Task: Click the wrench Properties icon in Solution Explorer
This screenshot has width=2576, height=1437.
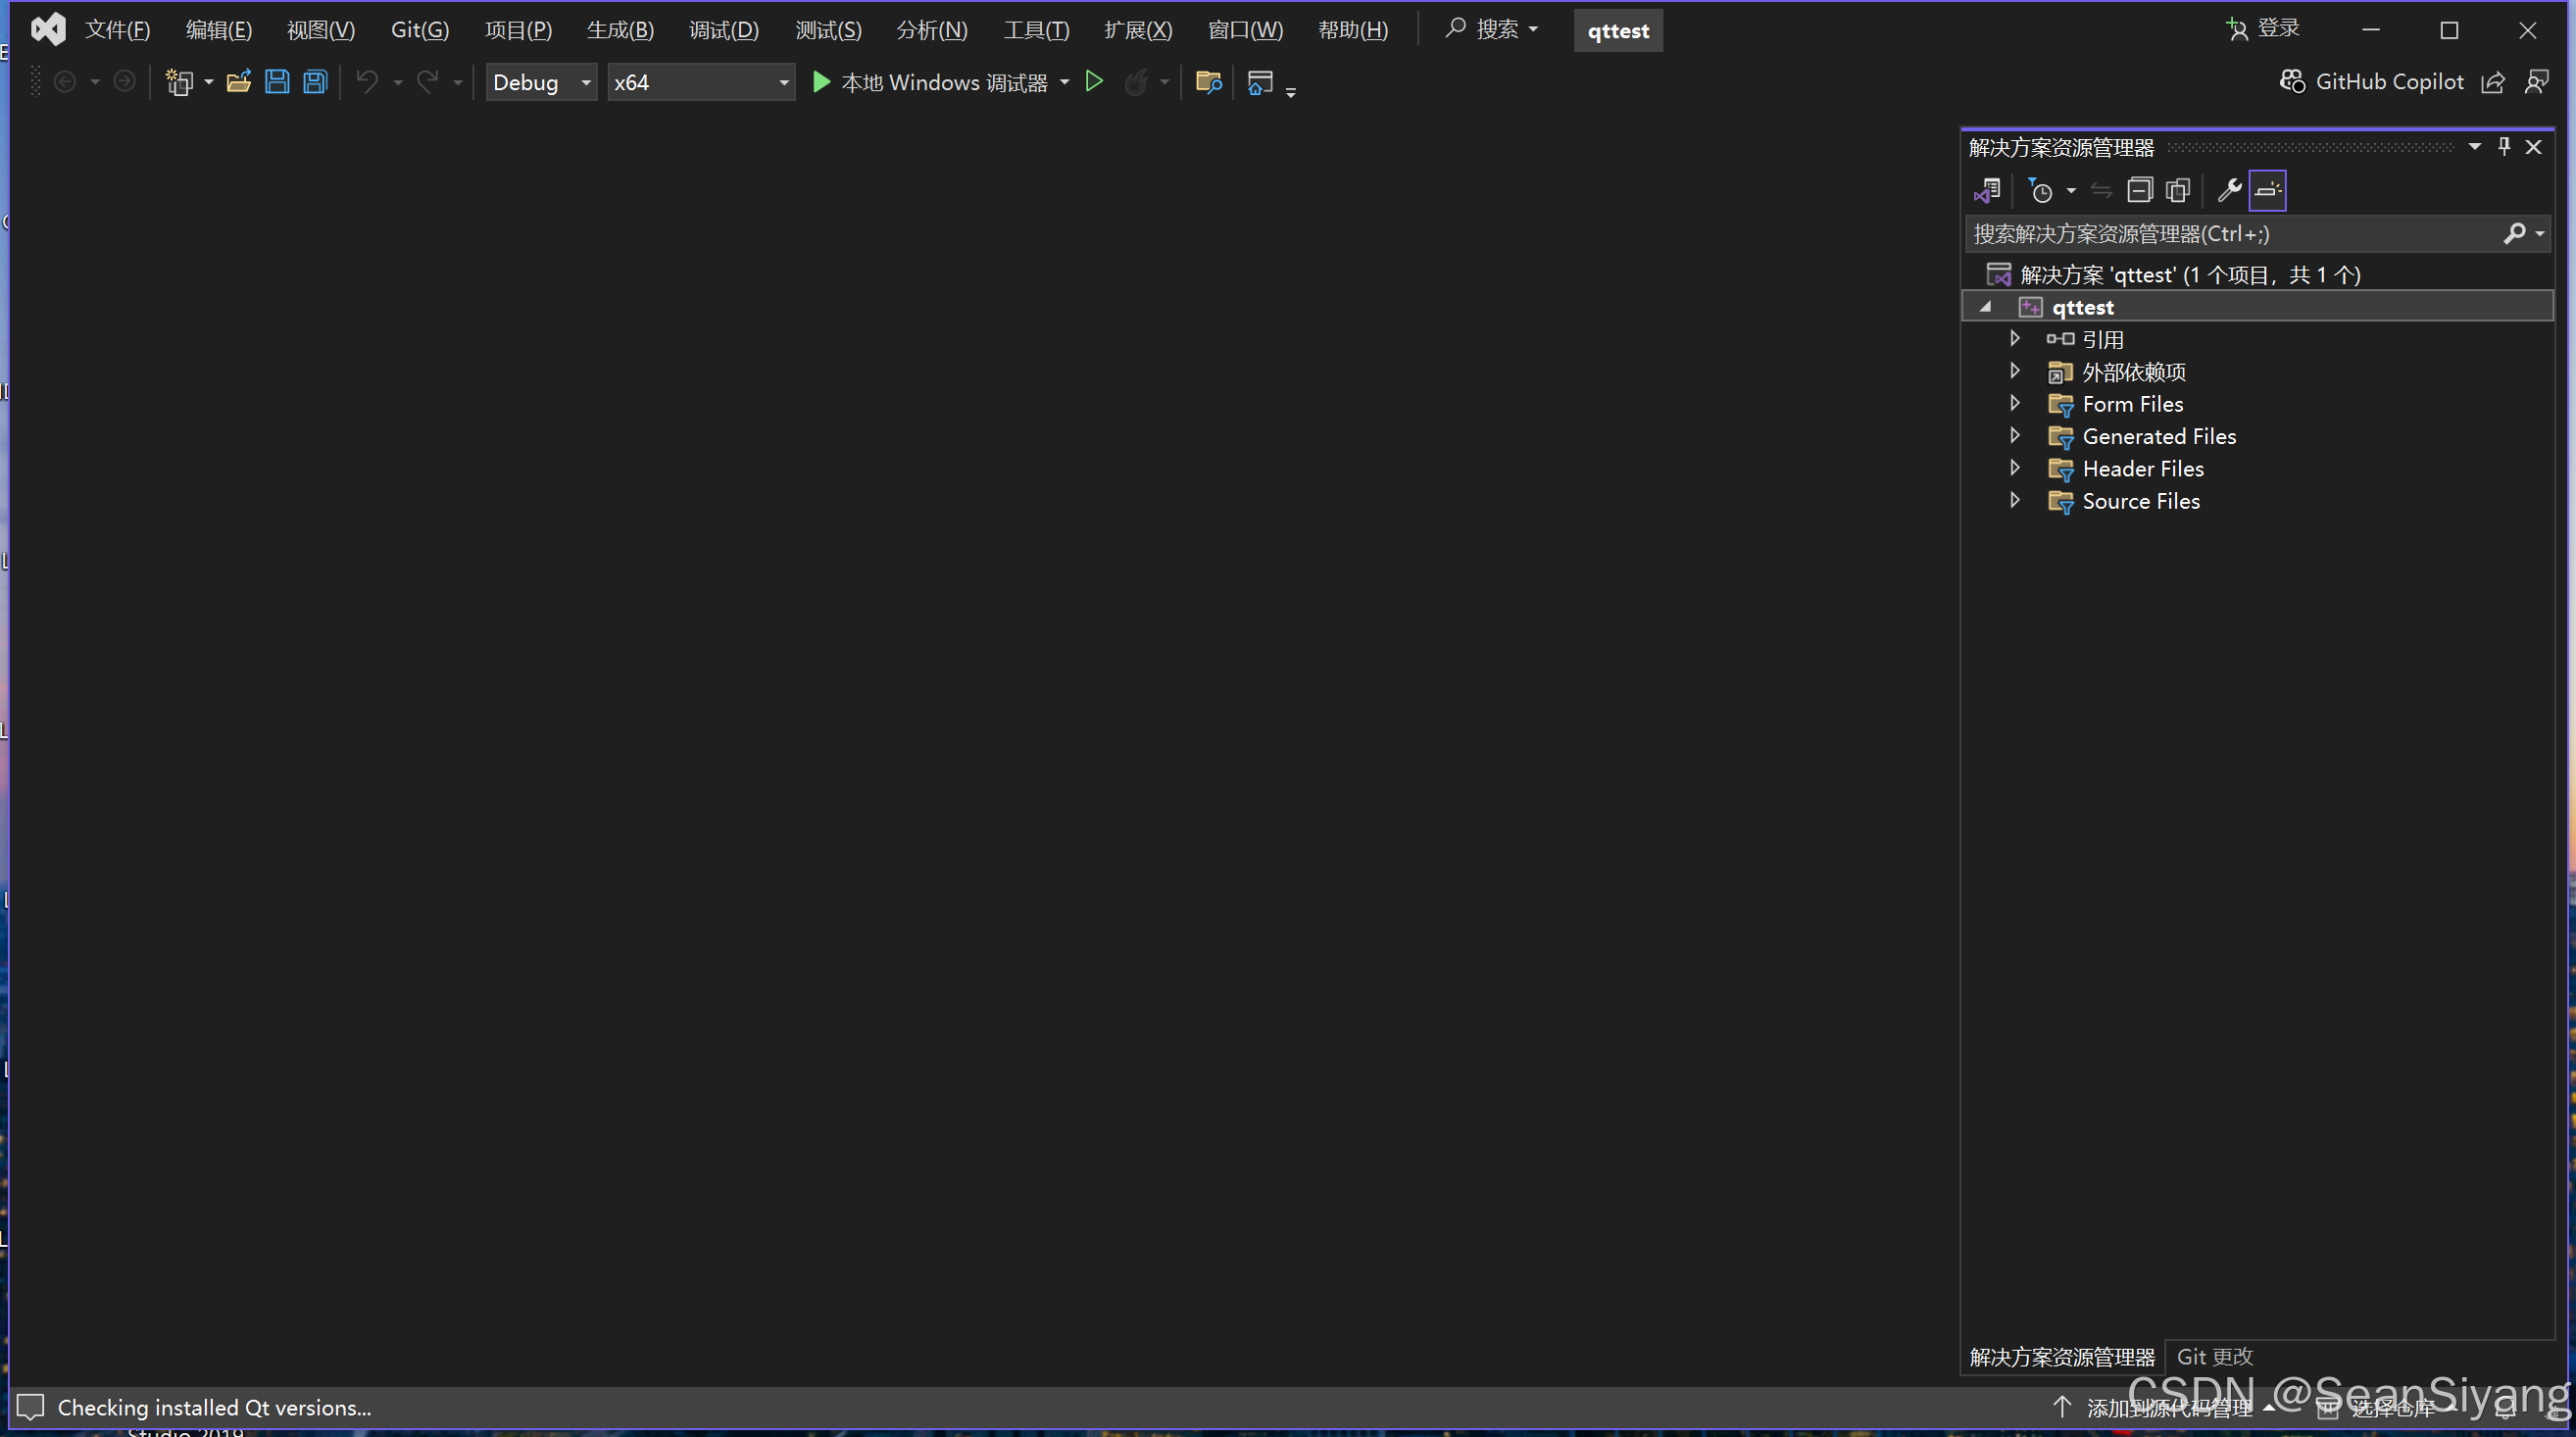Action: (2229, 190)
